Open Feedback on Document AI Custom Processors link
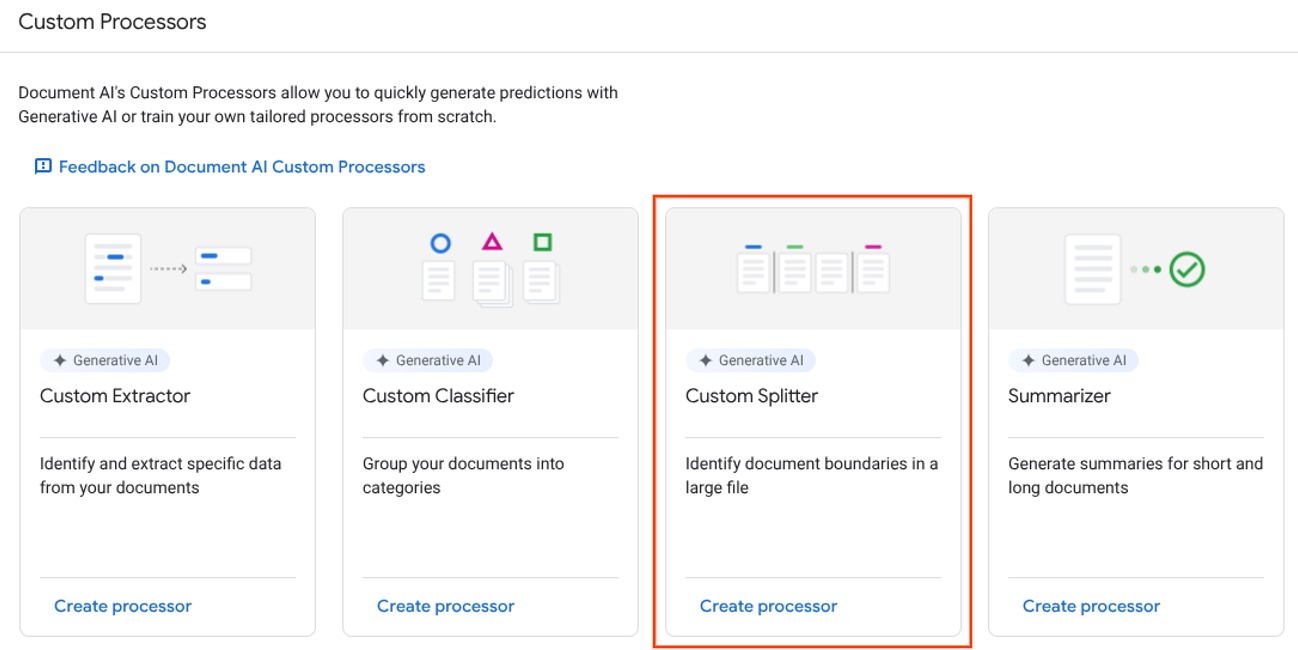The image size is (1298, 650). tap(241, 167)
